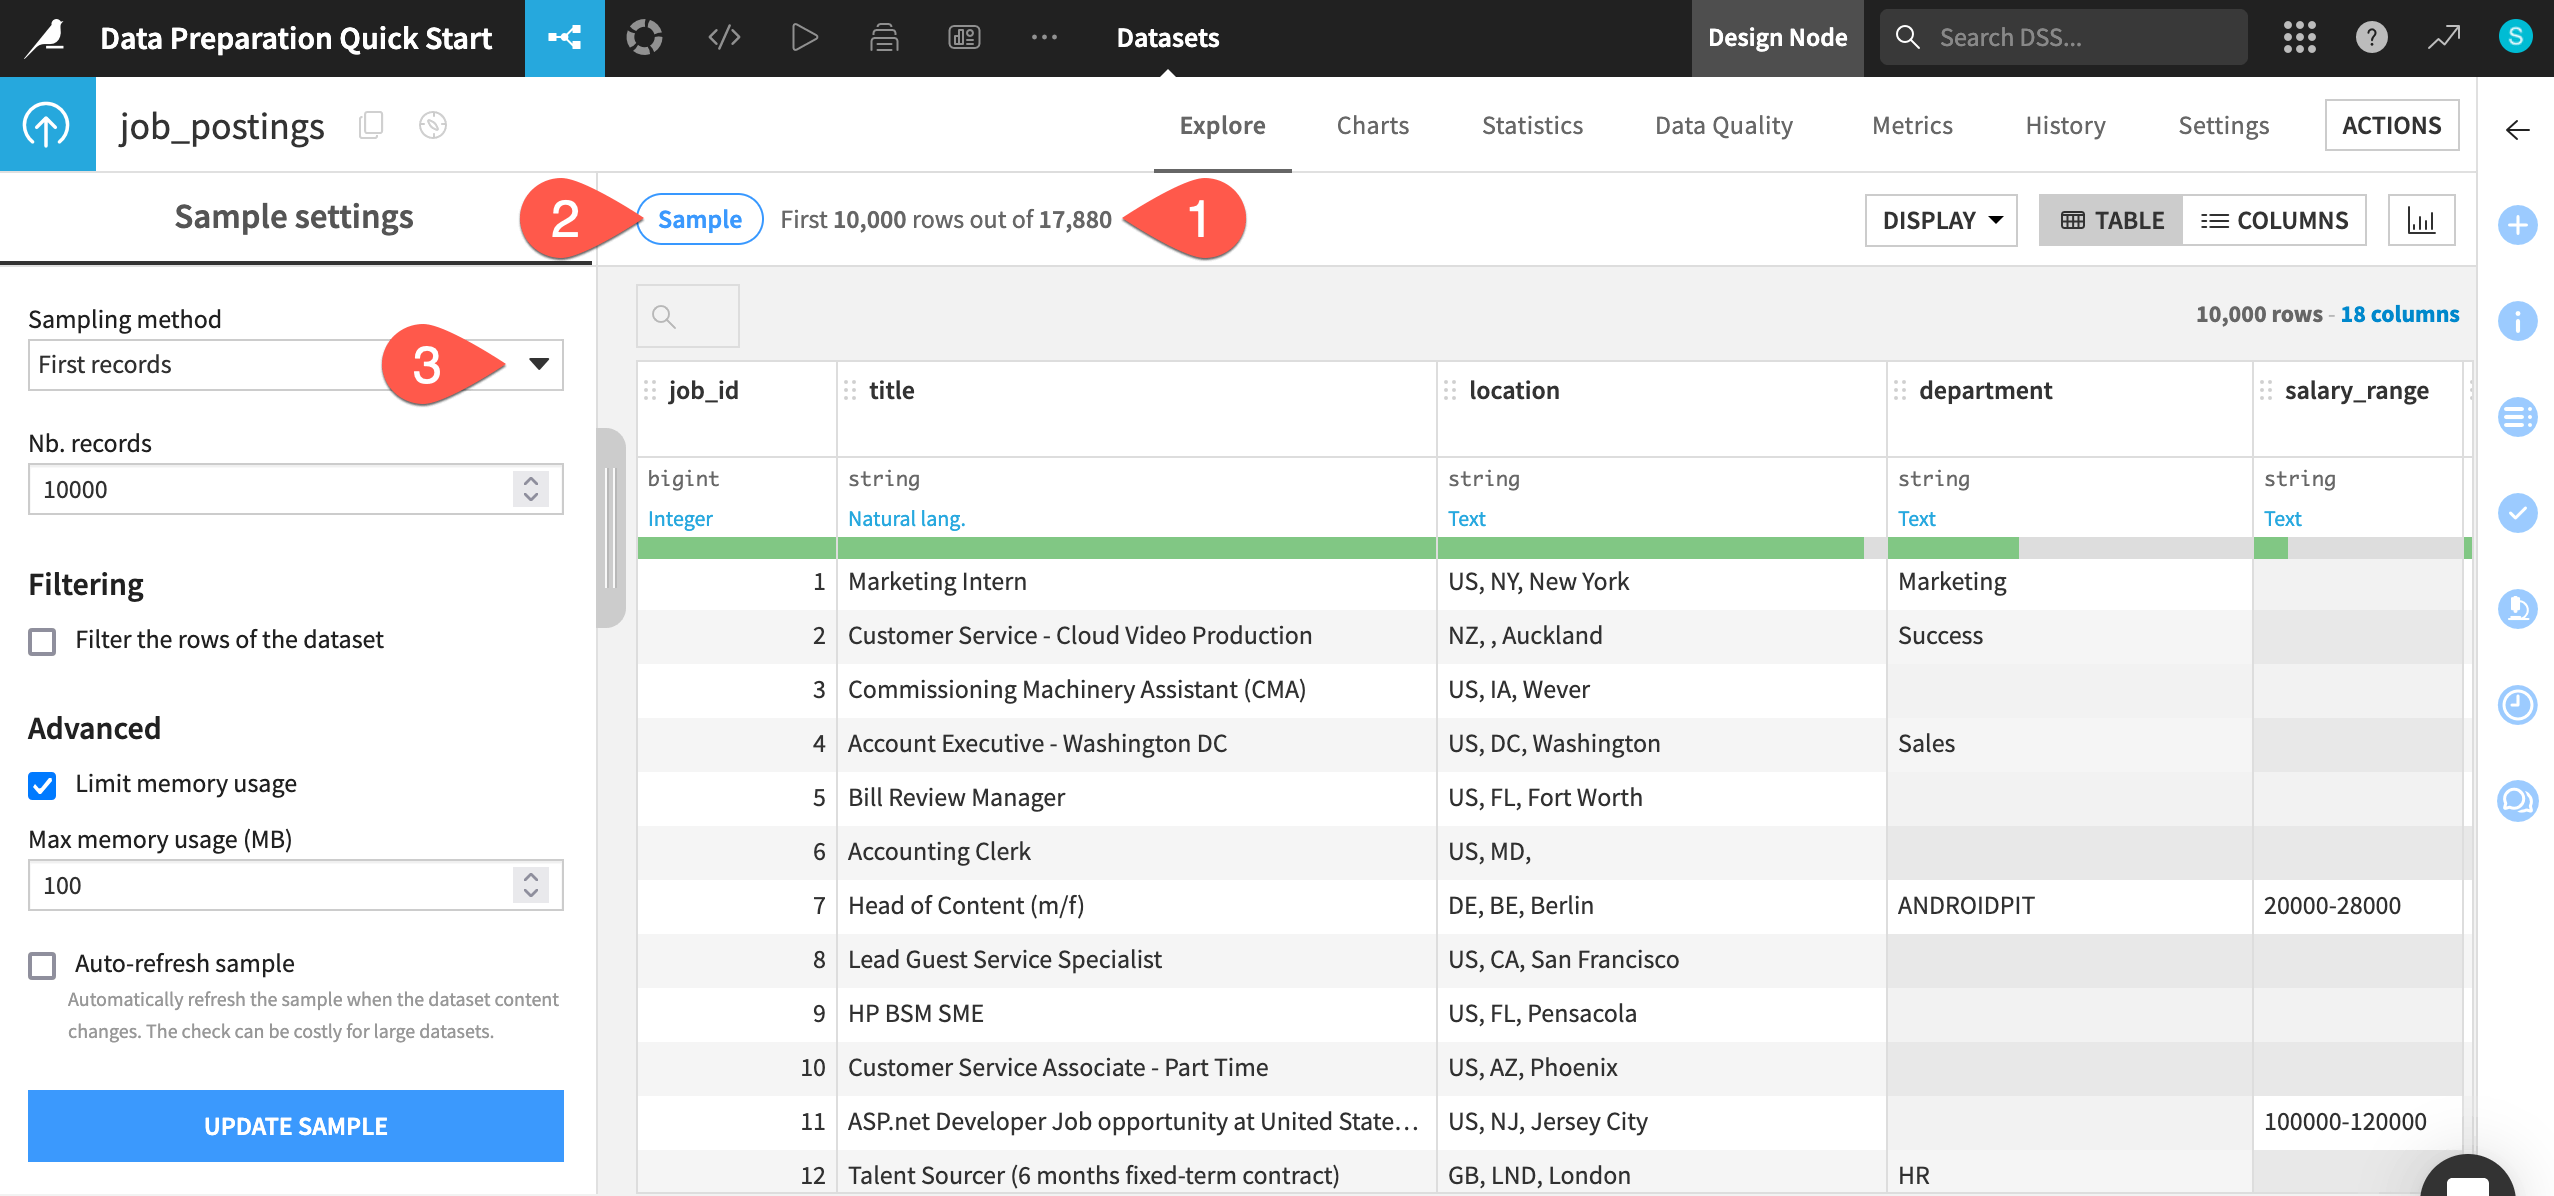Screen dimensions: 2554x1196
Task: Click the plus icon in the right sidebar
Action: pos(2519,224)
